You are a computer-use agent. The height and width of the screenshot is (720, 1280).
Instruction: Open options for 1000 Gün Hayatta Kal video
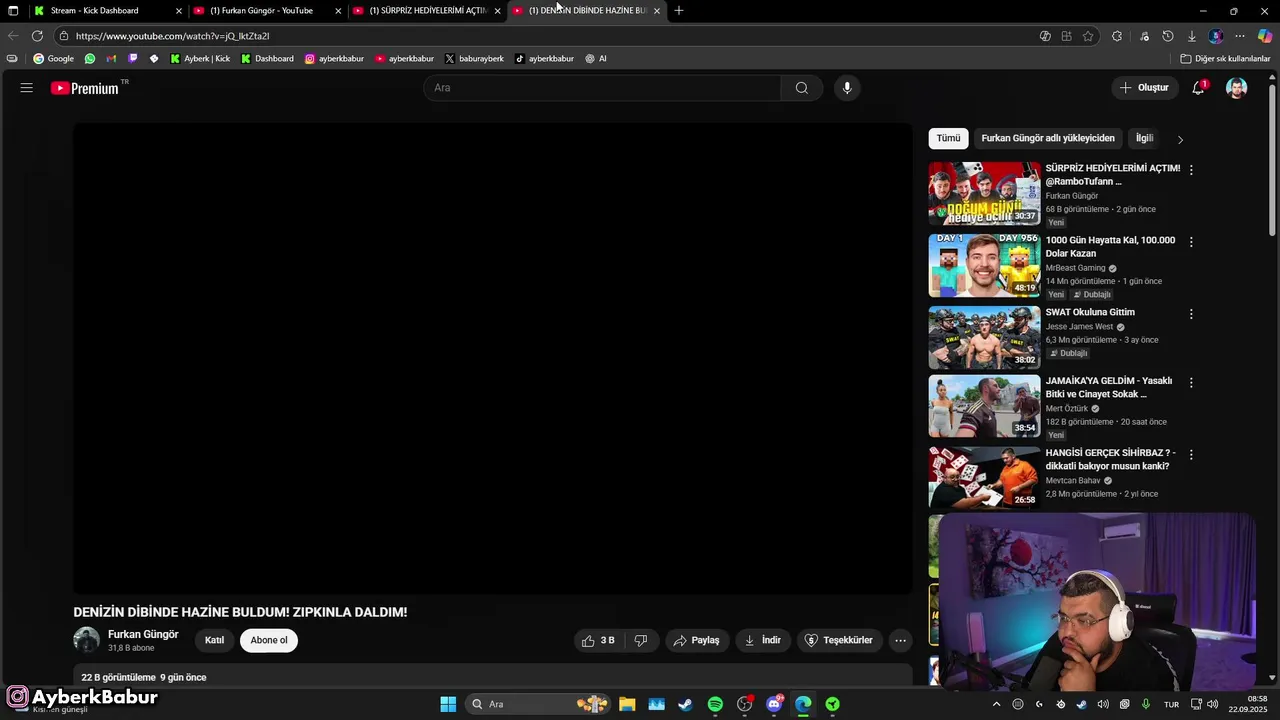pyautogui.click(x=1191, y=242)
